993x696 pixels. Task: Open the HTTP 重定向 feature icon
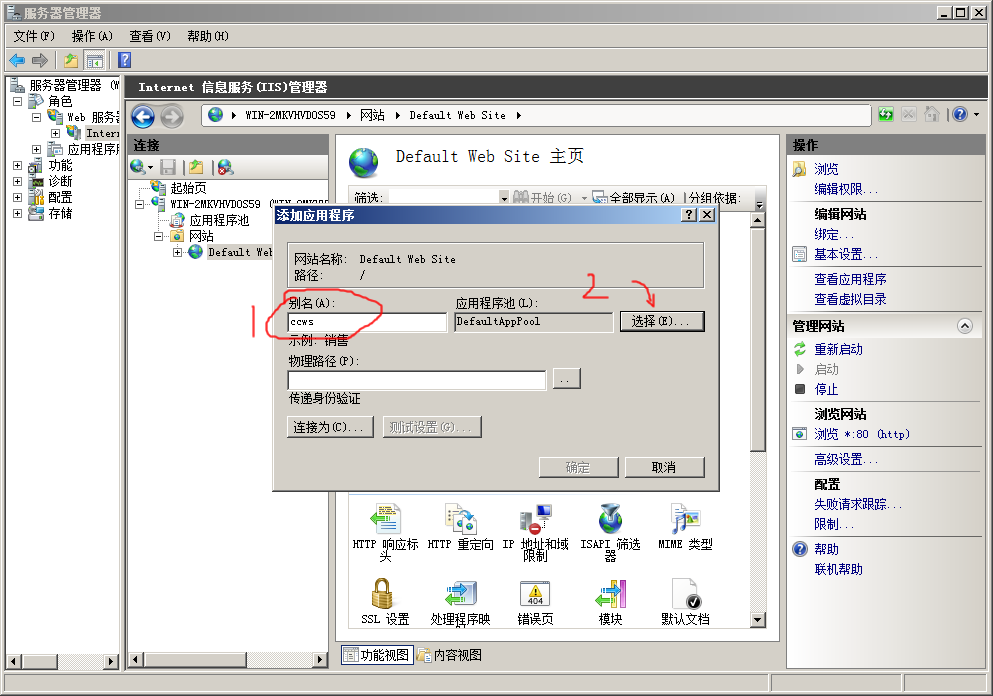pos(460,521)
